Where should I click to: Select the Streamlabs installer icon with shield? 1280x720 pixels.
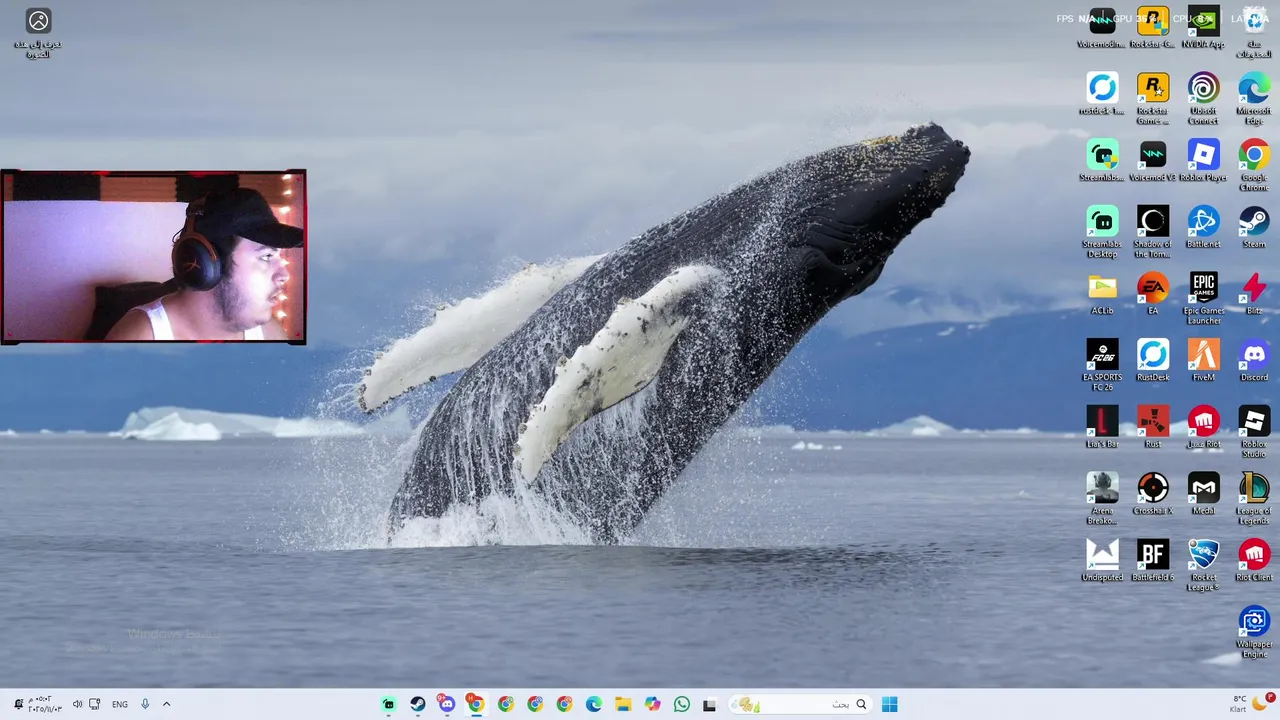1102,160
